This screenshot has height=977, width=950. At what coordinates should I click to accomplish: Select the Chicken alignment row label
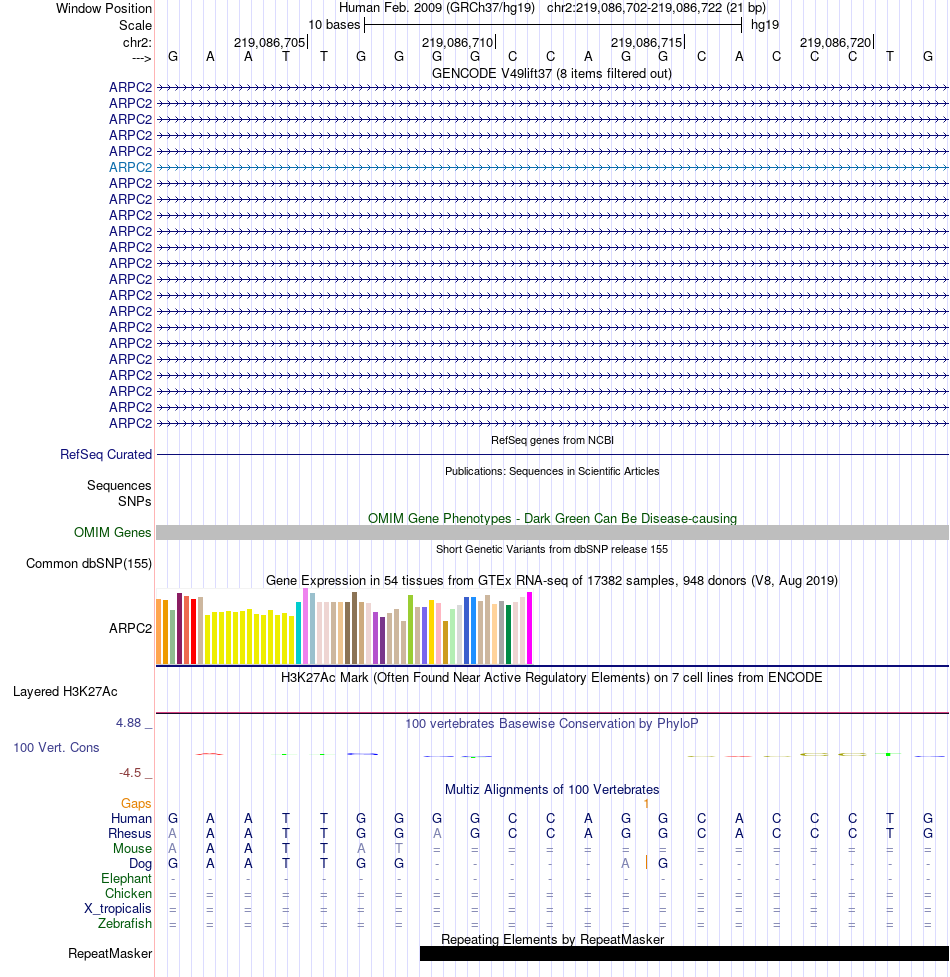pyautogui.click(x=128, y=894)
